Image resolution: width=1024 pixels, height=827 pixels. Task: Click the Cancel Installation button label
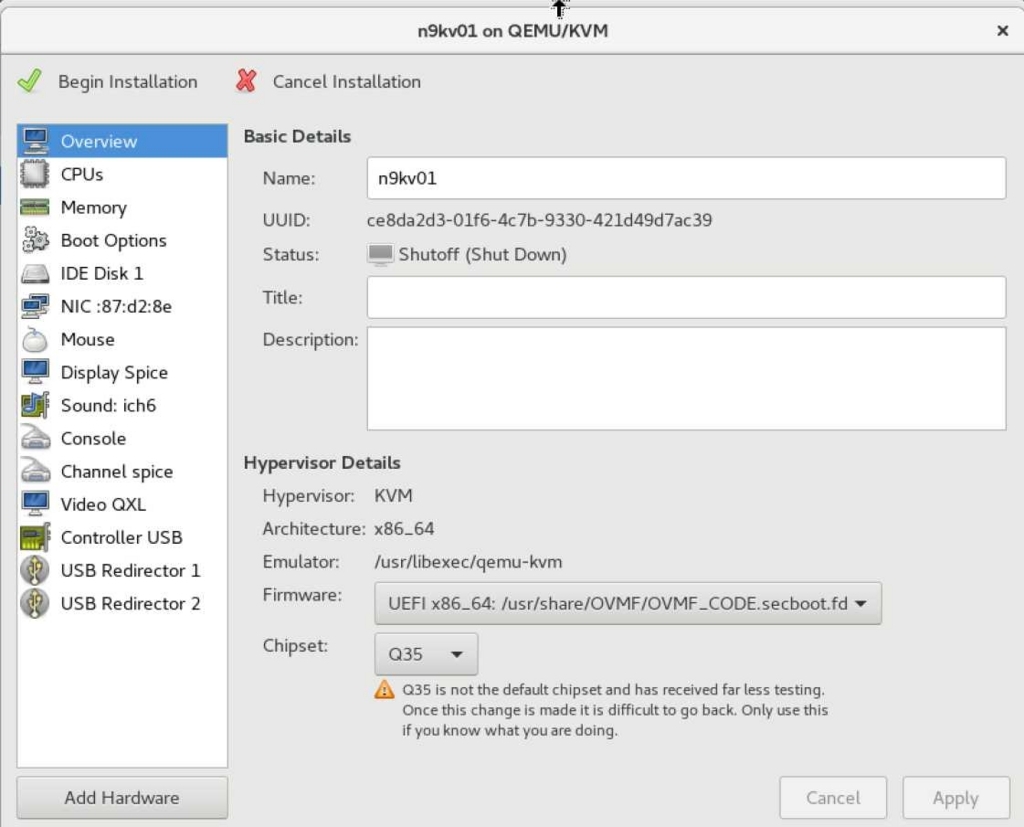click(x=347, y=82)
